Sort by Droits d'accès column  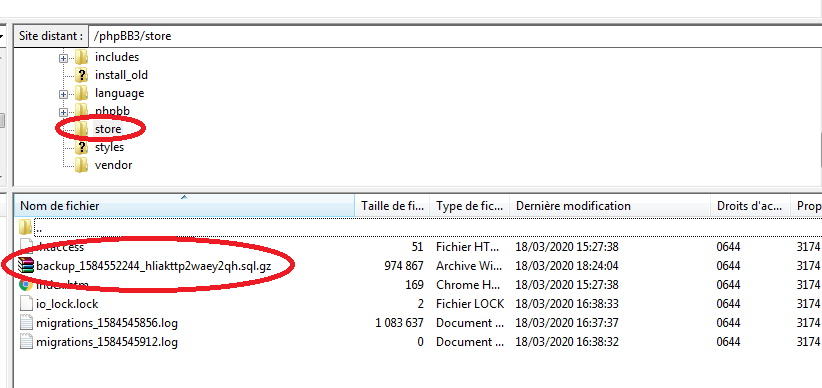click(x=750, y=206)
